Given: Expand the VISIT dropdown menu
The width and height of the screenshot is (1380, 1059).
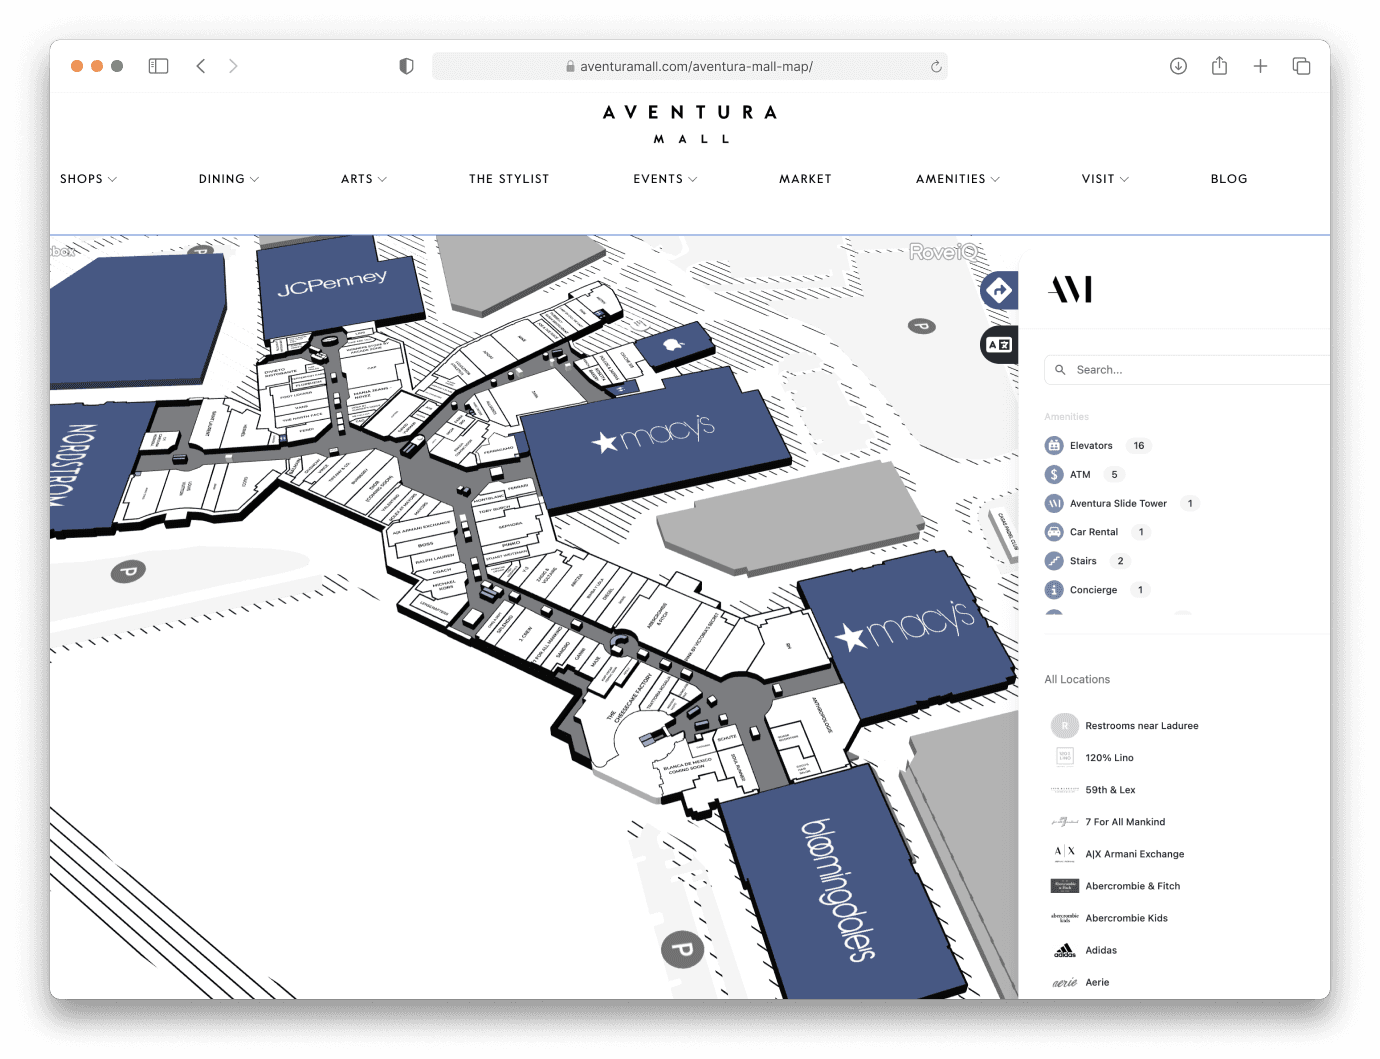Looking at the screenshot, I should (x=1105, y=179).
